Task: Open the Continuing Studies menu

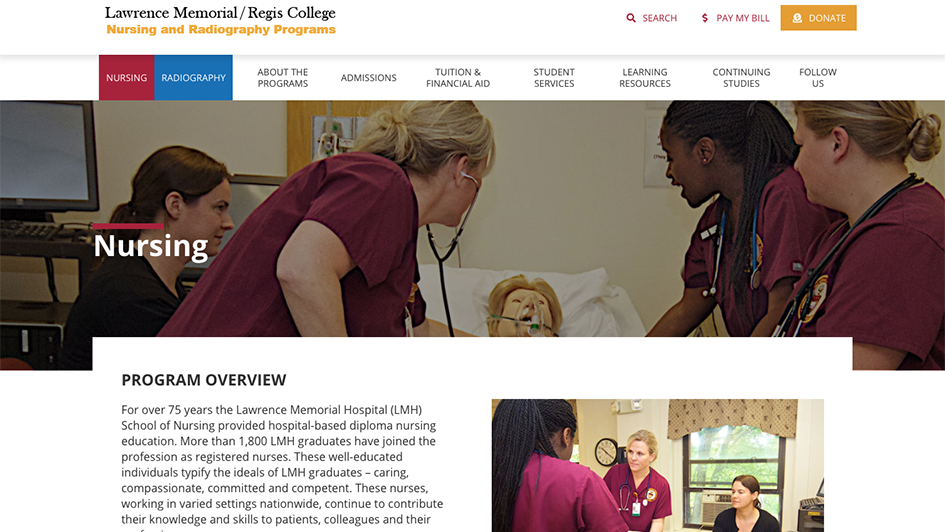Action: 741,78
